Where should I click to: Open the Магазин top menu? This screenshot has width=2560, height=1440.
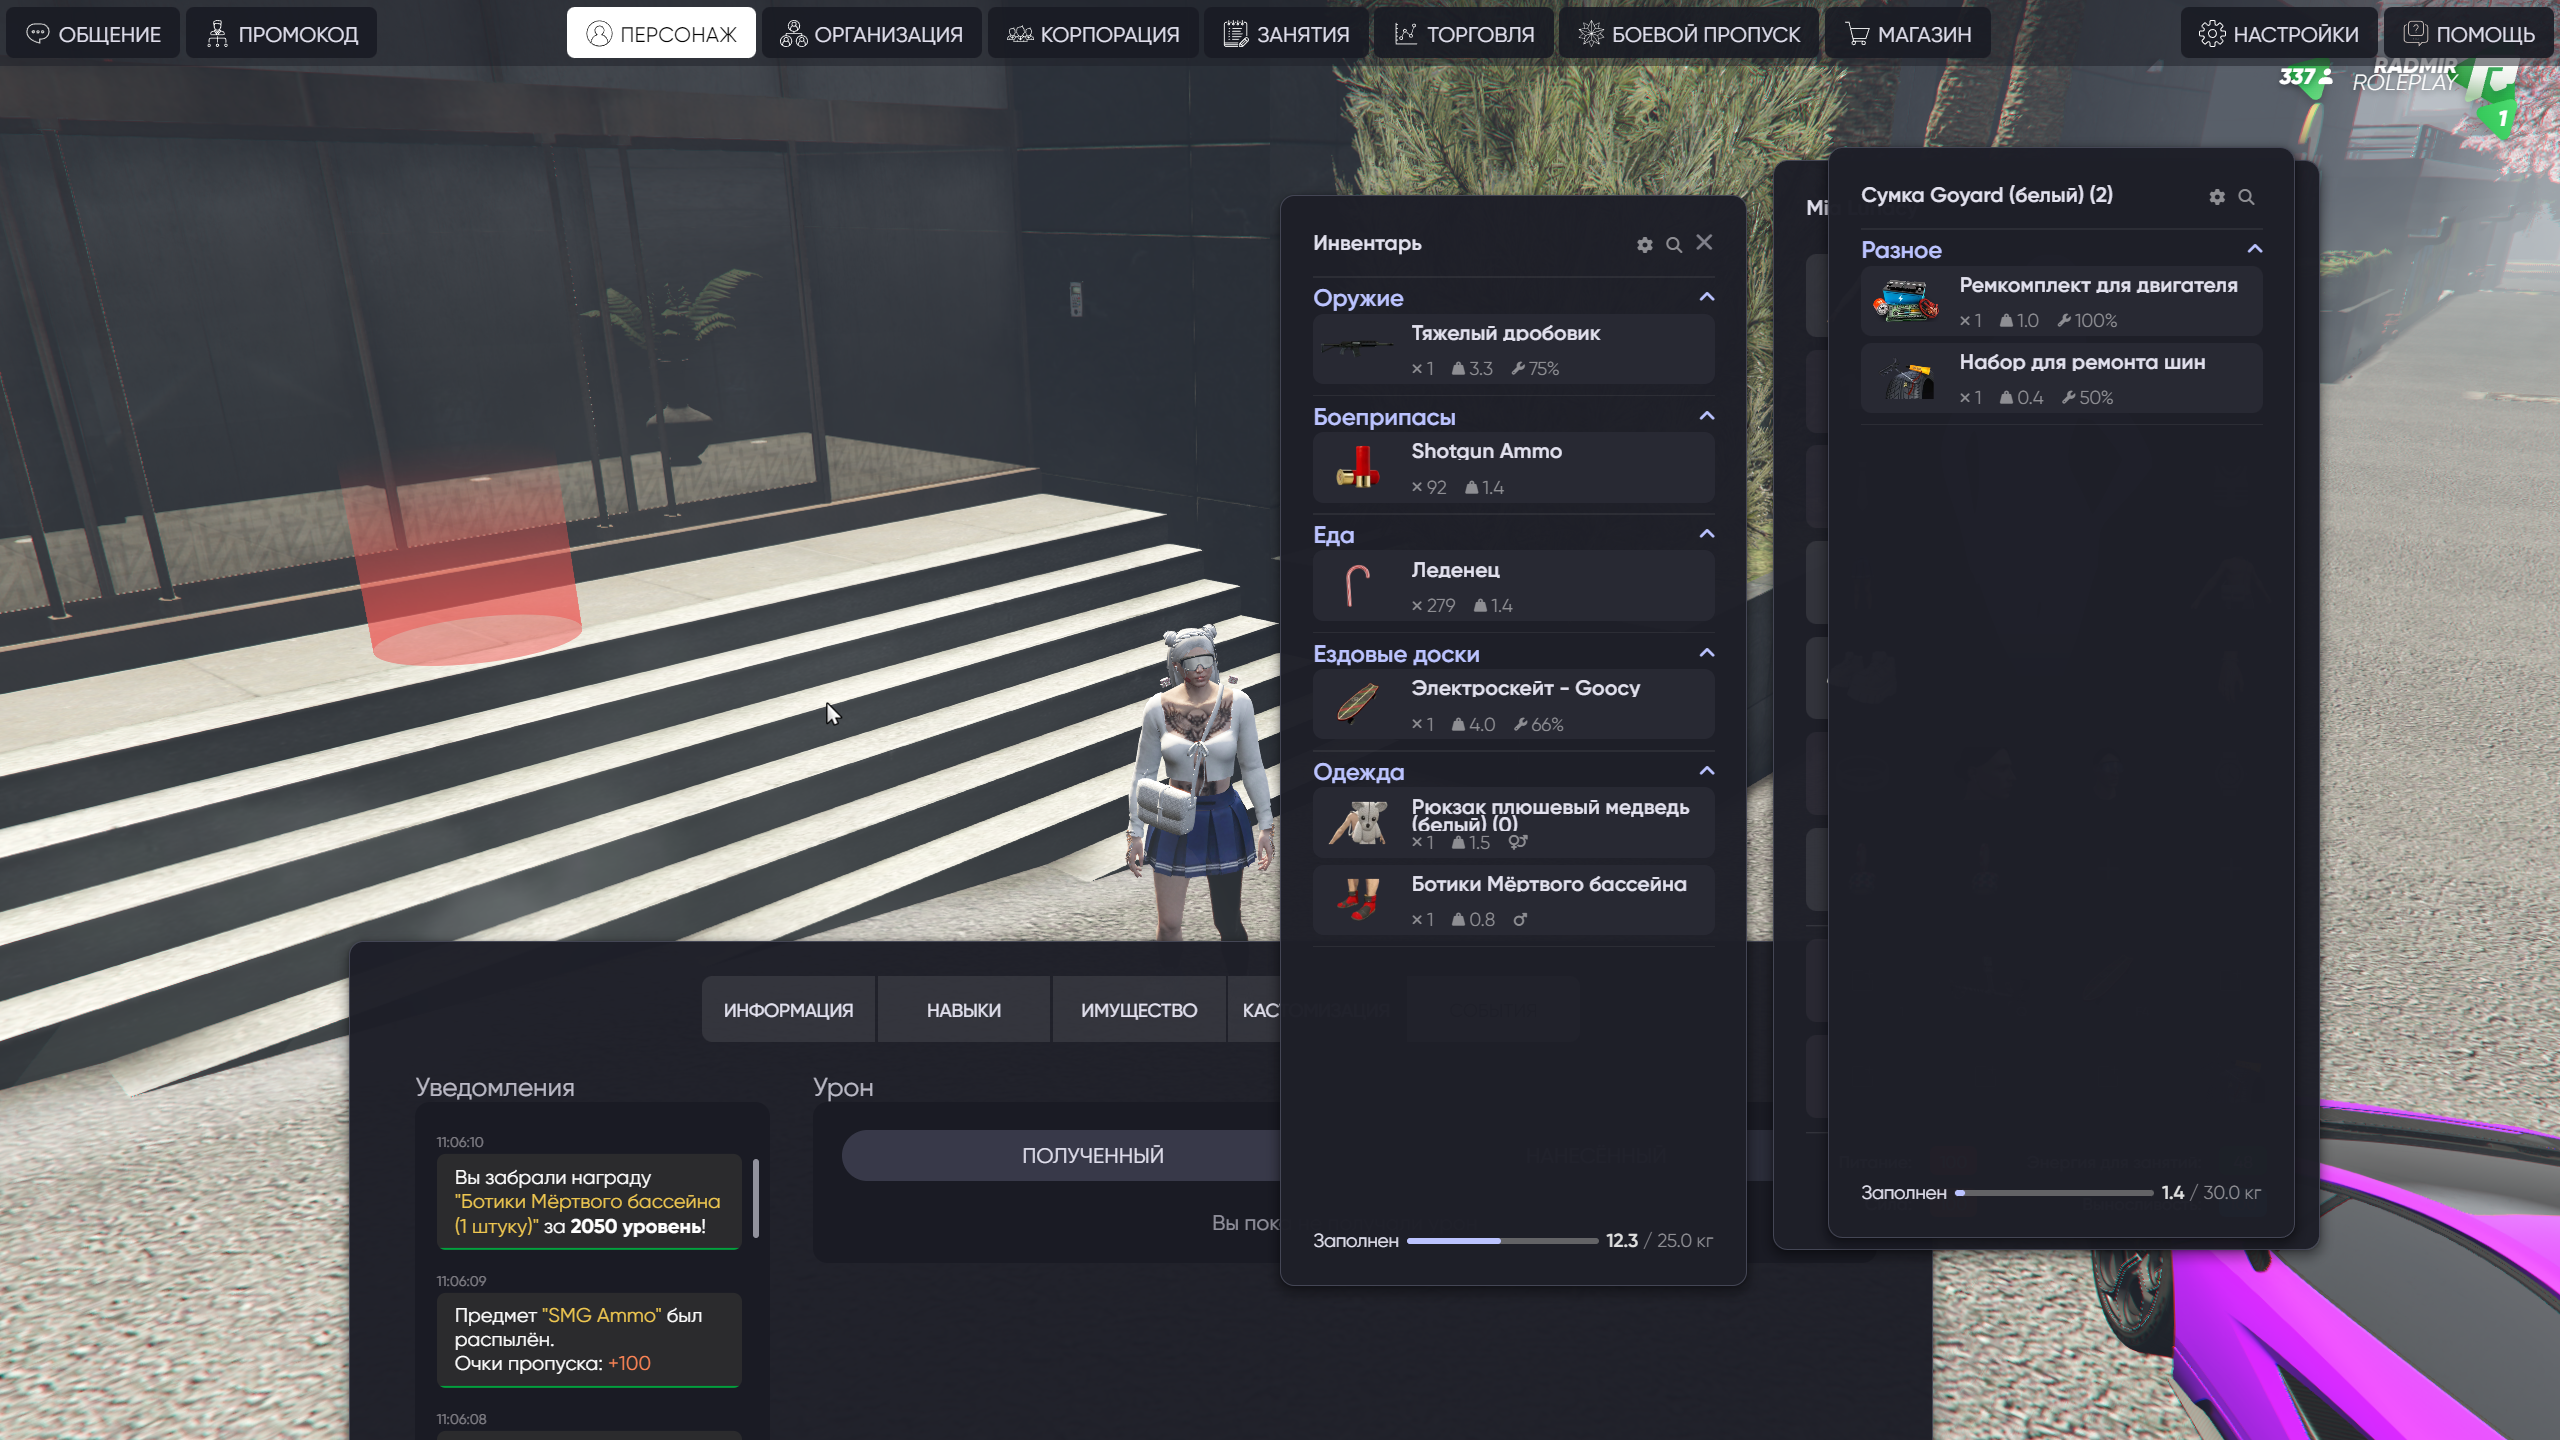pos(1908,34)
